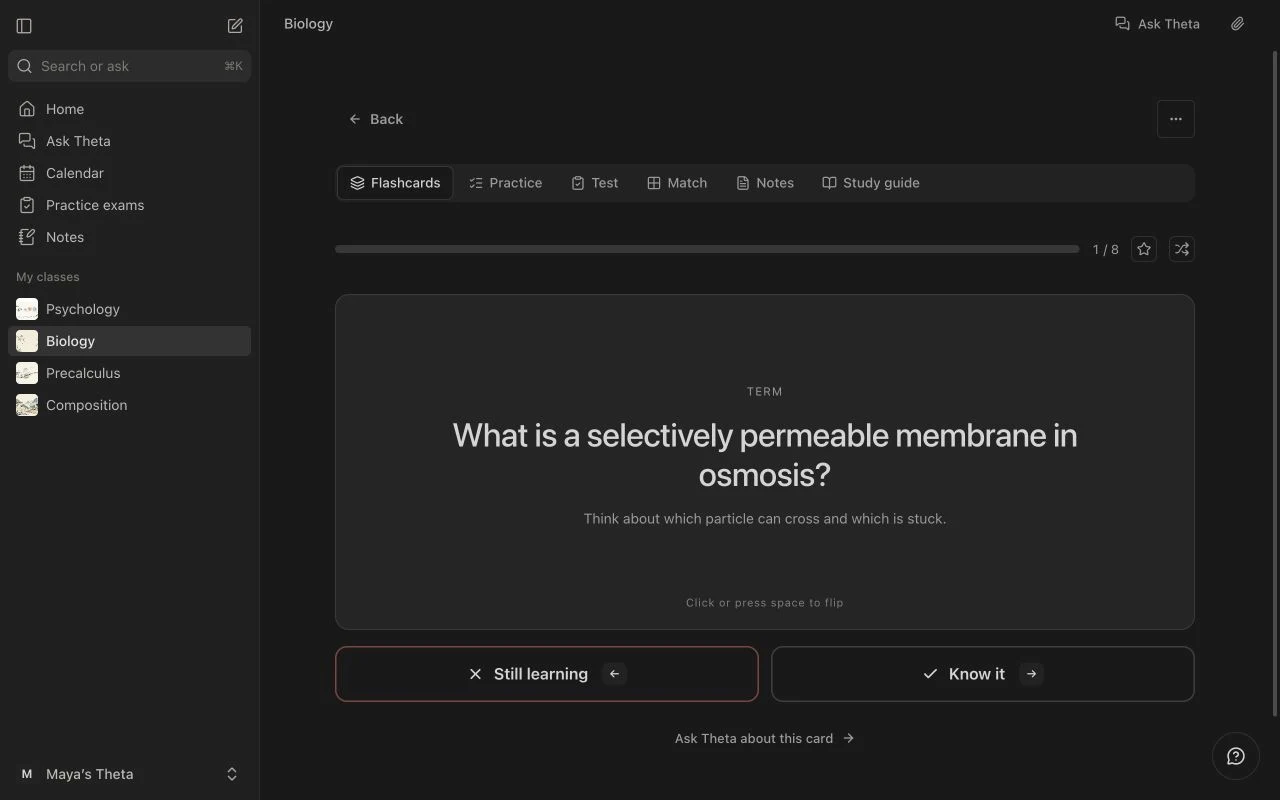Click the Precalculus class thumbnail
The width and height of the screenshot is (1280, 800).
tap(27, 373)
